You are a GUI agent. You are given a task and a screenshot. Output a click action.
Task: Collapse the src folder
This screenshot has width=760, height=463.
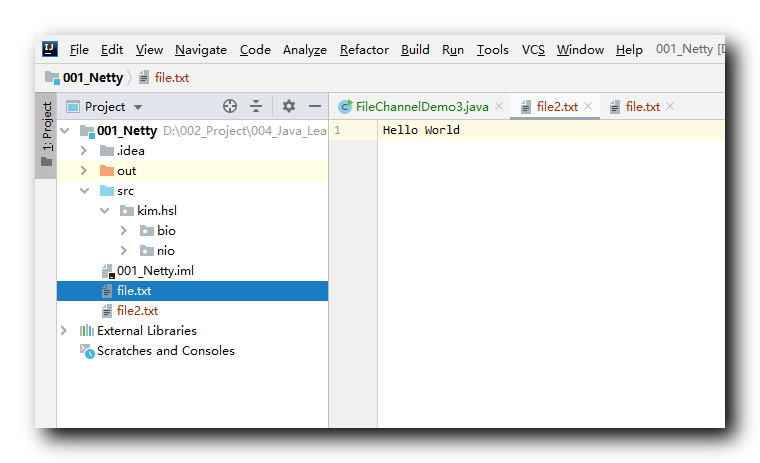84,191
